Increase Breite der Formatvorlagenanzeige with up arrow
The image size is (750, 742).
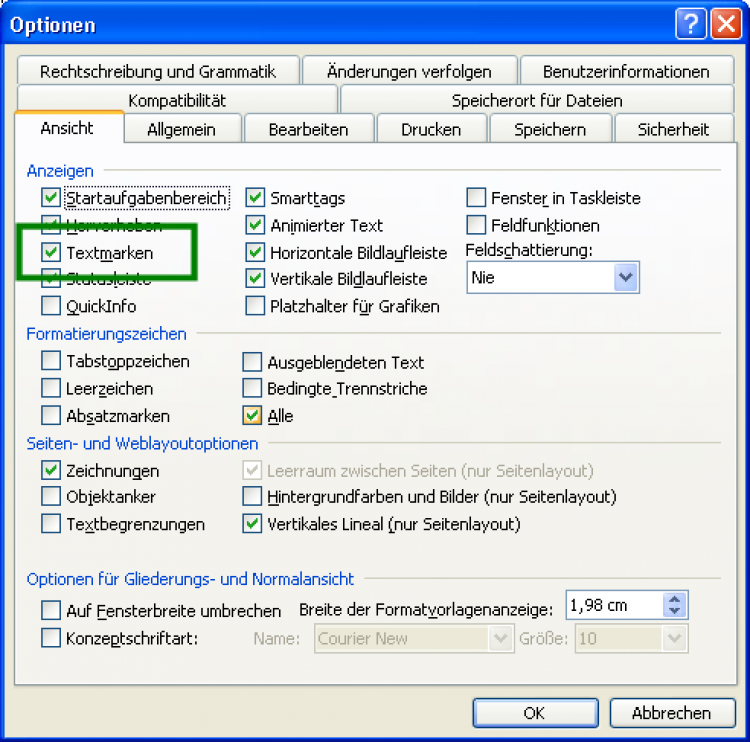click(675, 599)
